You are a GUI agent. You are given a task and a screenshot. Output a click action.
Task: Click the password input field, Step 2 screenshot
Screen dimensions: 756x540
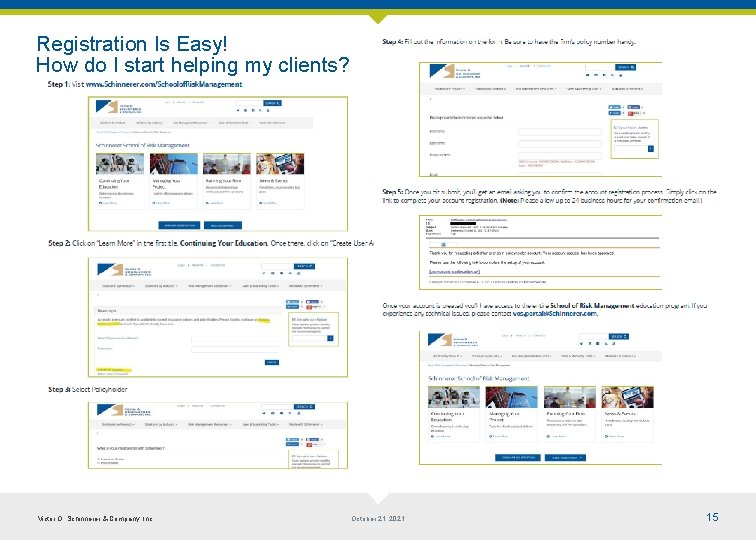(235, 350)
